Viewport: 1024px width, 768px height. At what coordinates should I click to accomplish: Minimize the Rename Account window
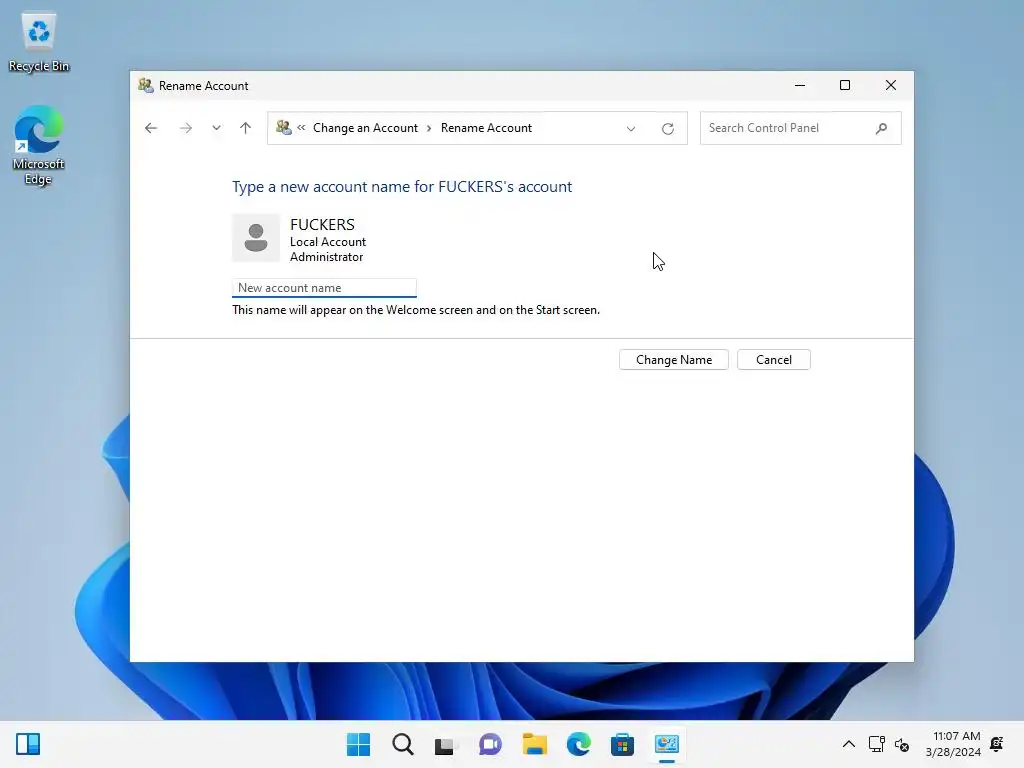pyautogui.click(x=799, y=86)
